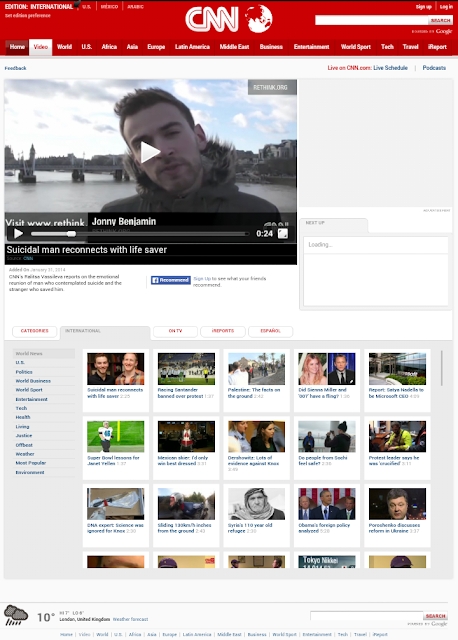
Task: Toggle fullscreen in the video player
Action: [282, 233]
